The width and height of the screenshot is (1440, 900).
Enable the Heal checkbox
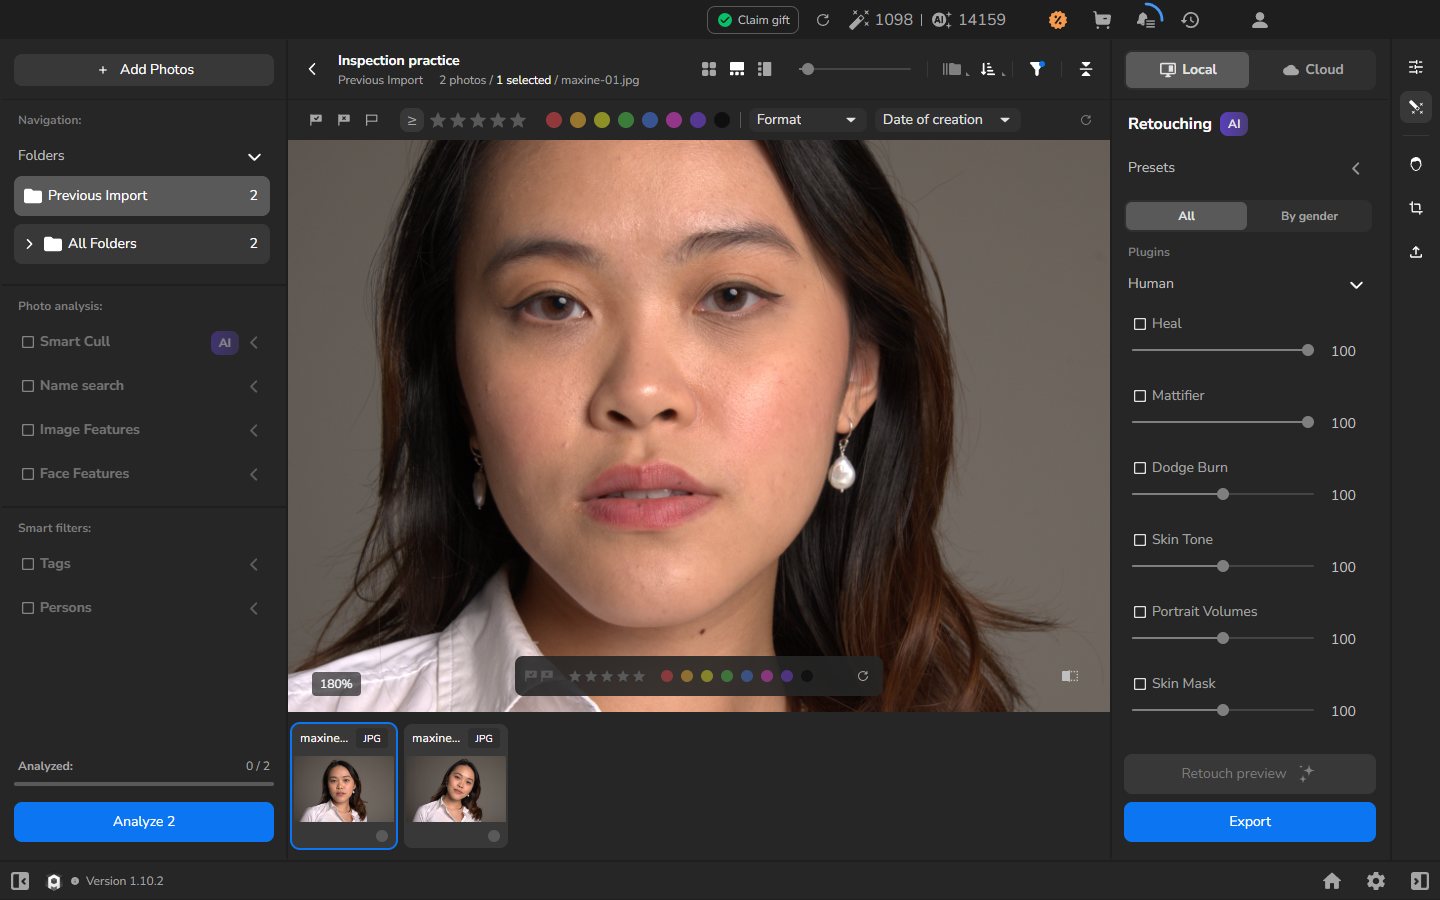(1140, 324)
